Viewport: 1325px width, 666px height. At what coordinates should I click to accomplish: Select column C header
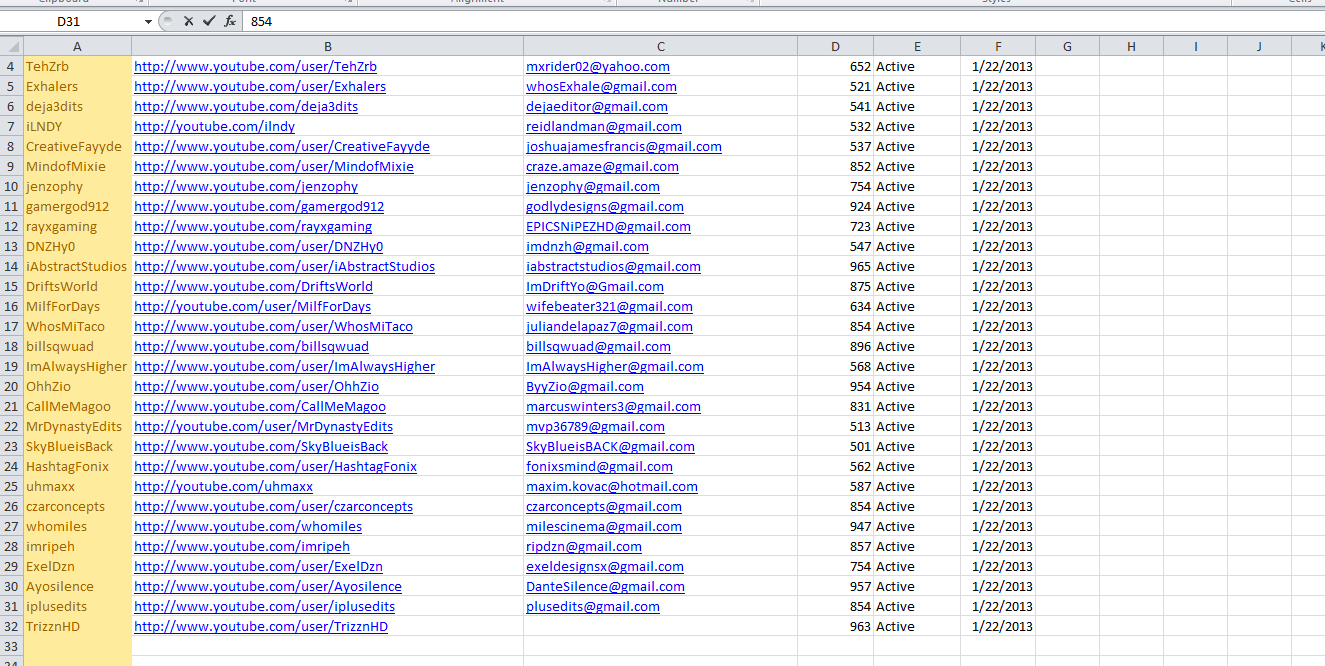[660, 46]
